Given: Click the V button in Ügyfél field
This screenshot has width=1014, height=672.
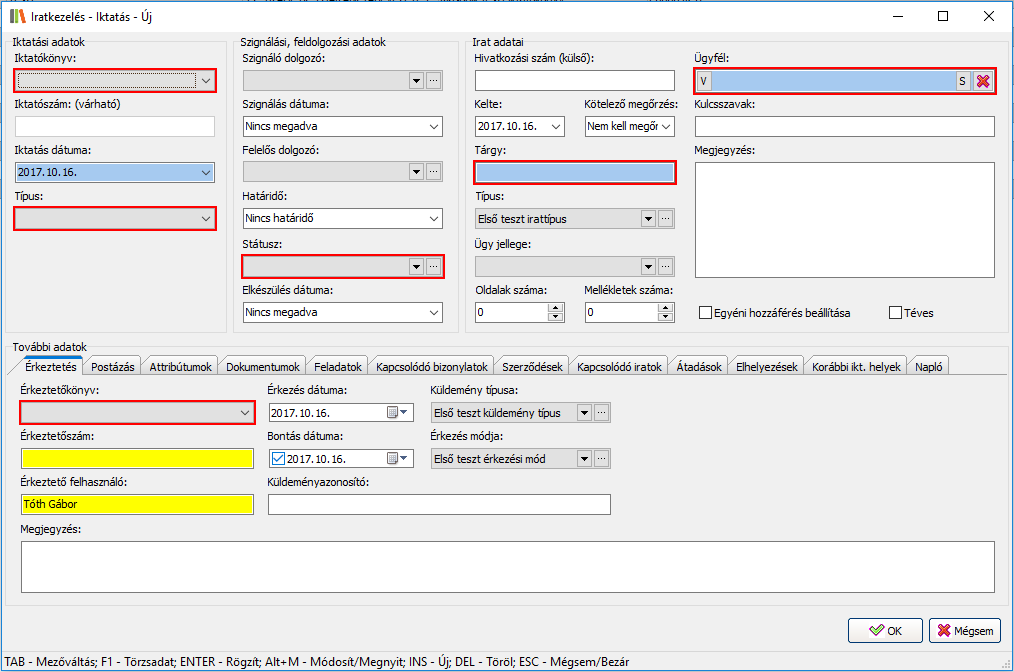Looking at the screenshot, I should point(704,81).
